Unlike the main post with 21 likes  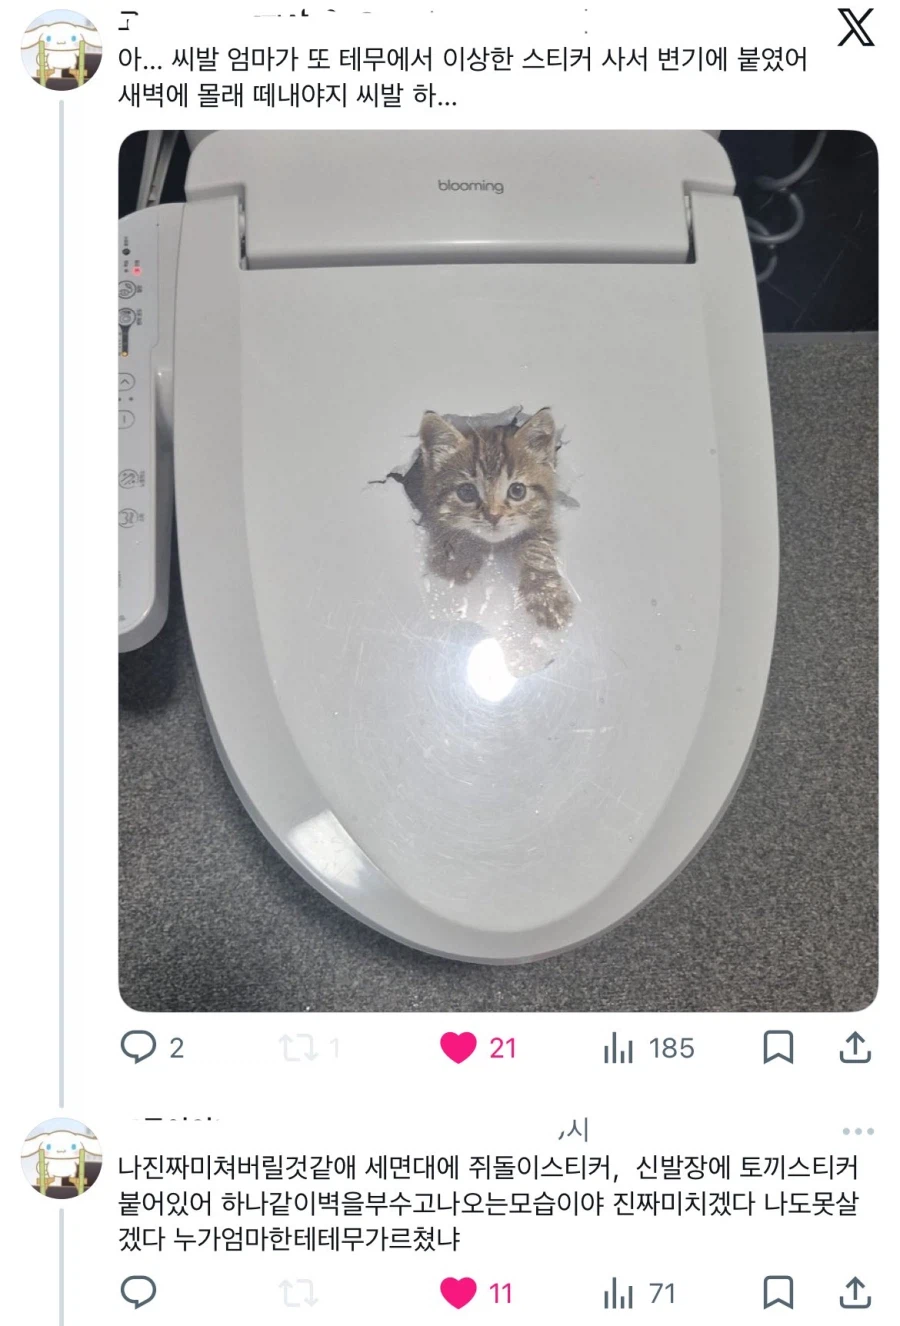pos(459,1048)
